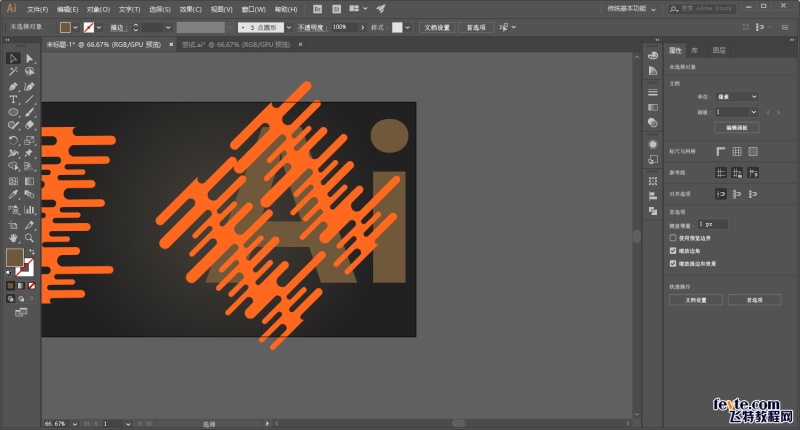Choose the Magic Wand tool
The width and height of the screenshot is (800, 430).
[13, 72]
